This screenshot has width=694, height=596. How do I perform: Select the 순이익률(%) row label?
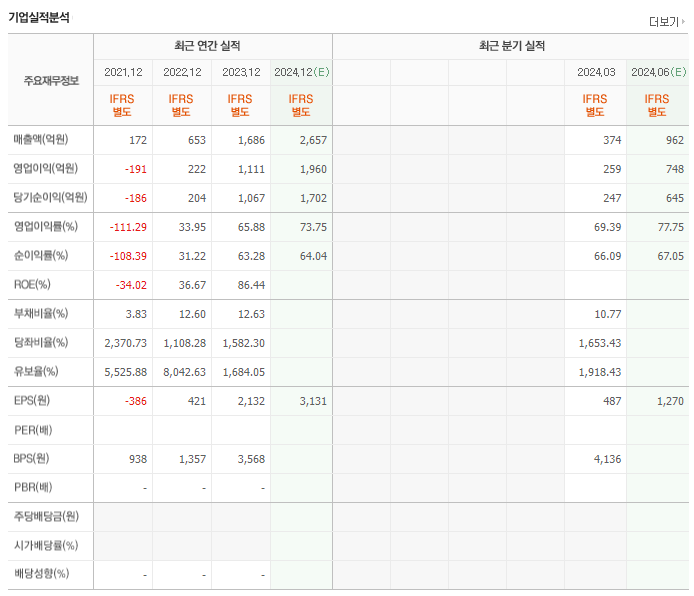pyautogui.click(x=41, y=255)
